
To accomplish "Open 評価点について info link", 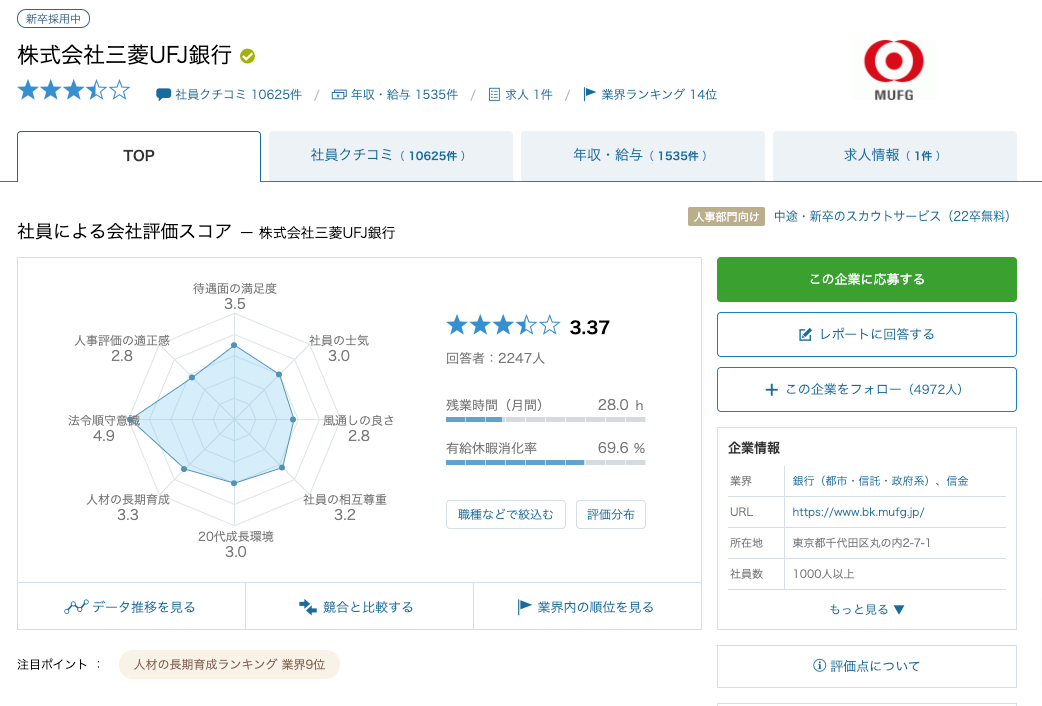I will point(867,665).
